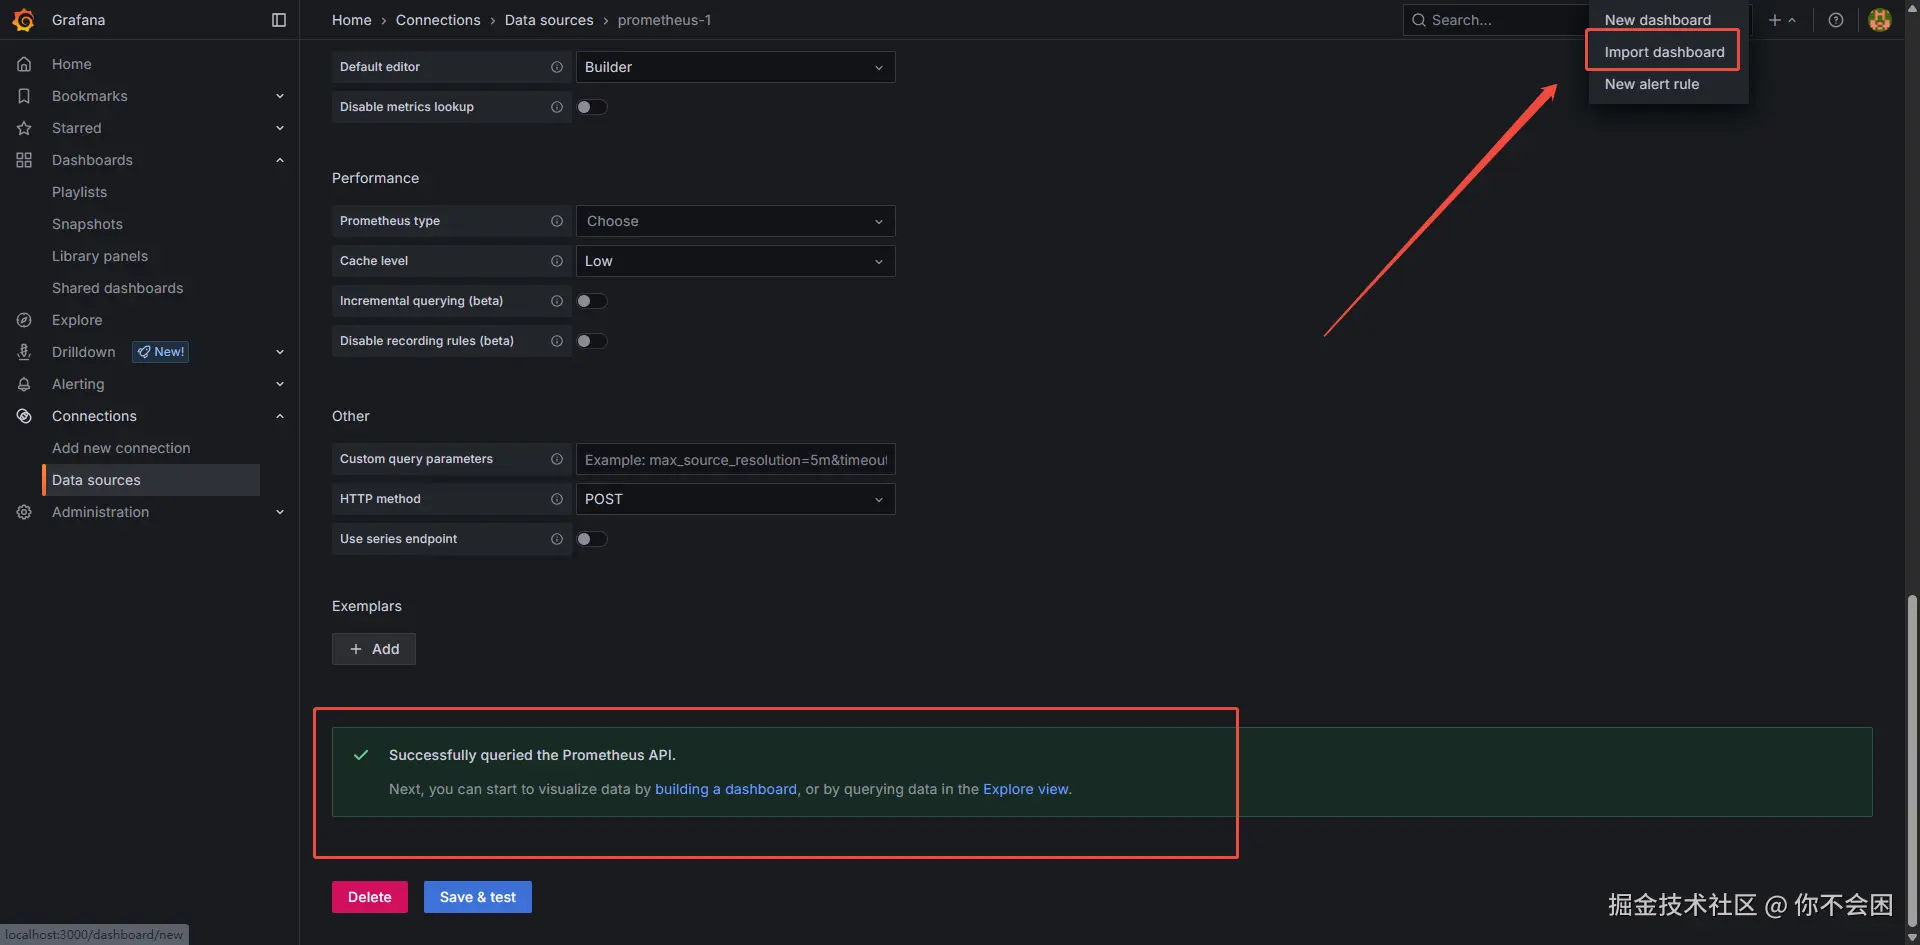Expand the Administration section chevron
Image resolution: width=1920 pixels, height=945 pixels.
coord(280,512)
